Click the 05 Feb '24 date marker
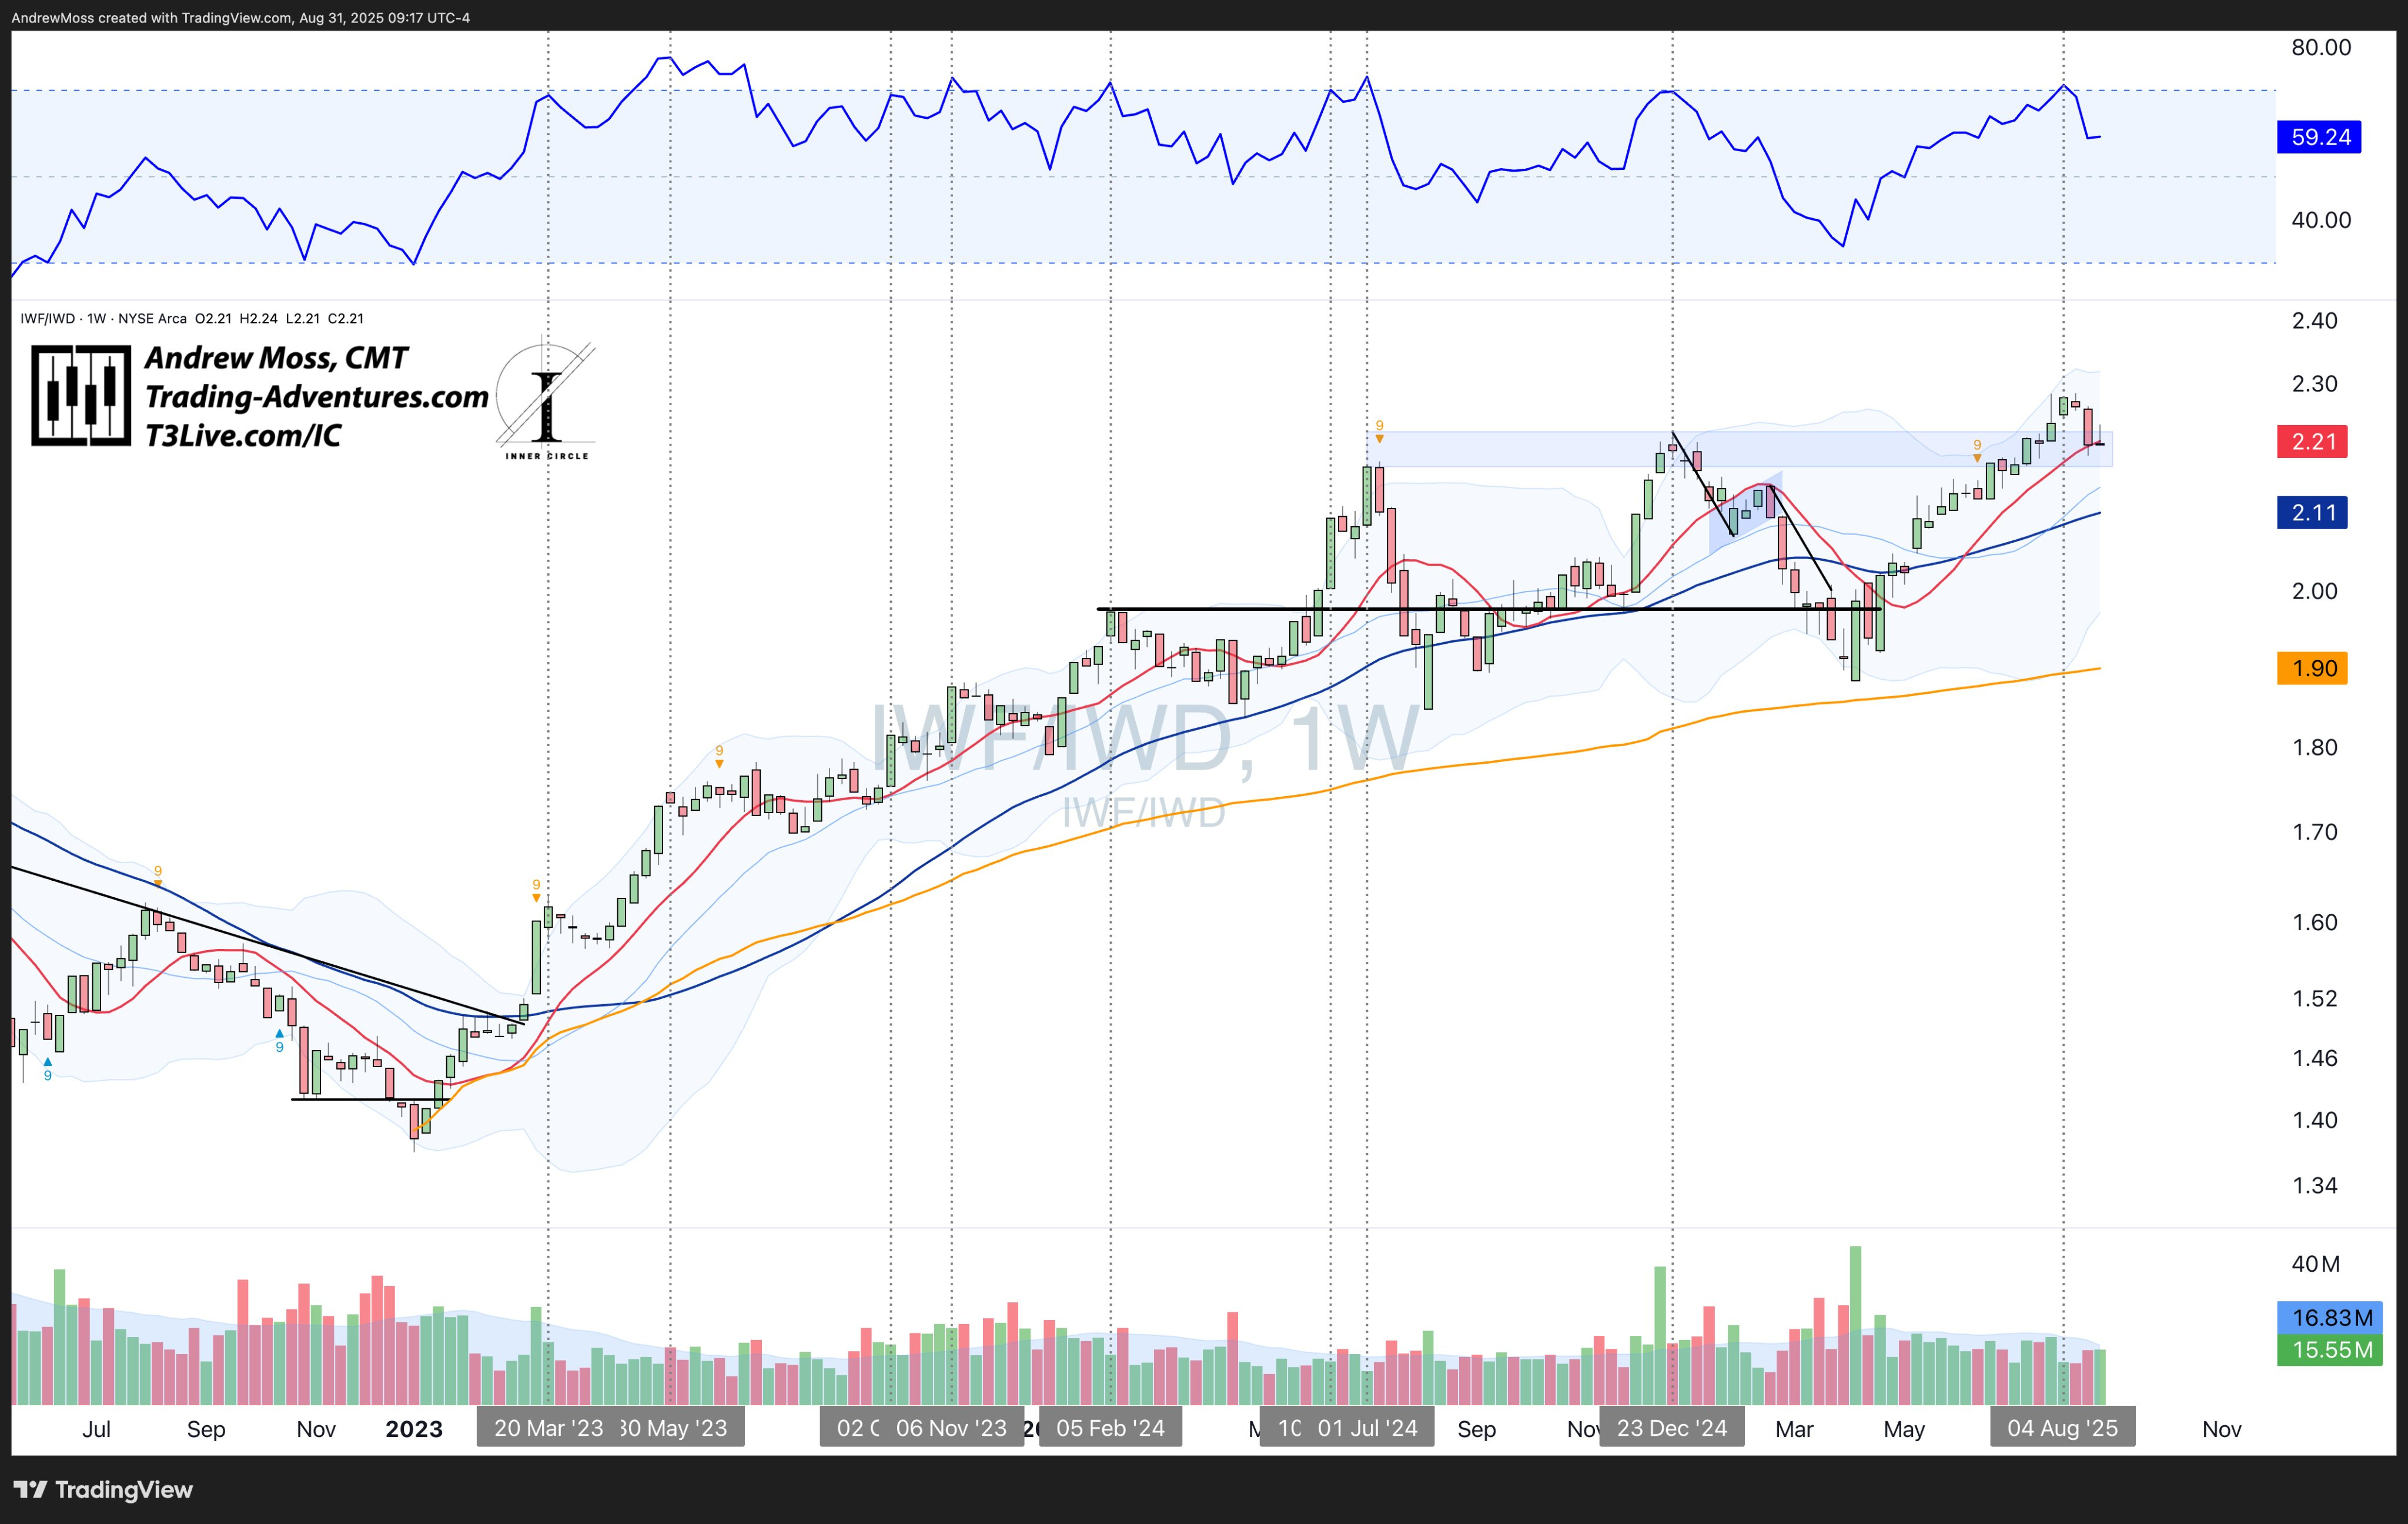This screenshot has height=1524, width=2408. pyautogui.click(x=1110, y=1427)
